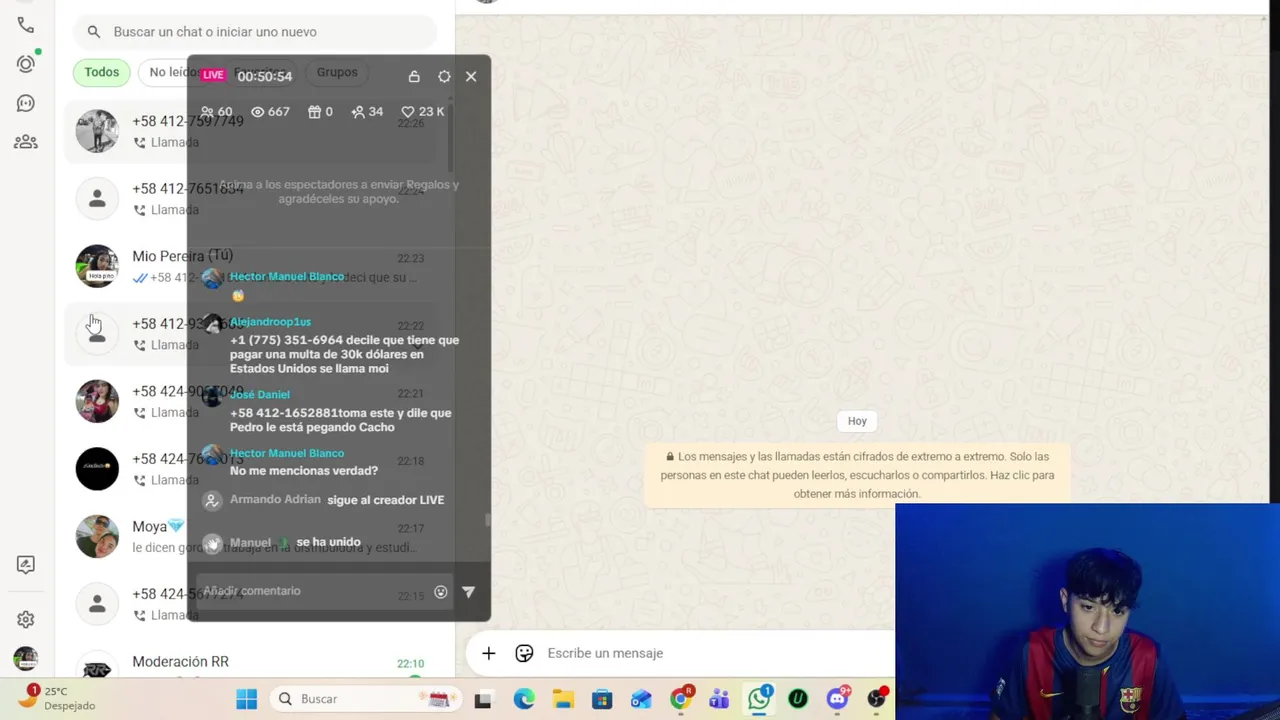Click username Alejandroop1us in live chat
Image resolution: width=1280 pixels, height=720 pixels.
tap(270, 322)
